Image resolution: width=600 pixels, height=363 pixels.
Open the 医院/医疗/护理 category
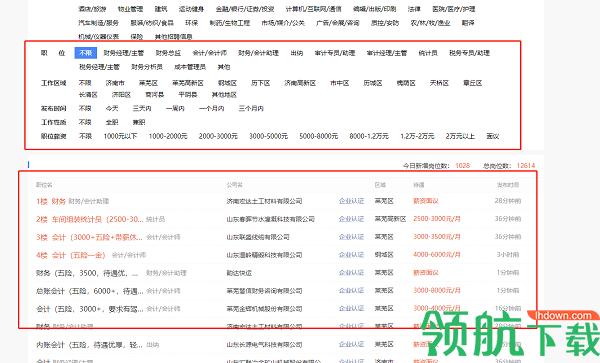pyautogui.click(x=453, y=9)
